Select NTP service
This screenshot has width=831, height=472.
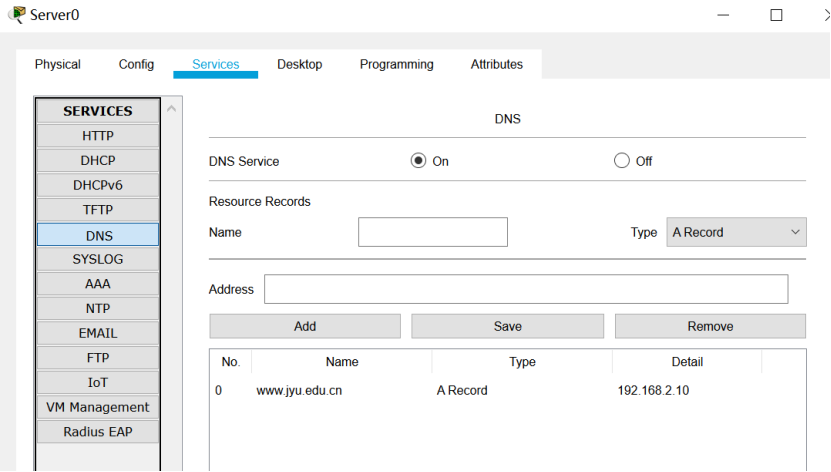pos(98,308)
